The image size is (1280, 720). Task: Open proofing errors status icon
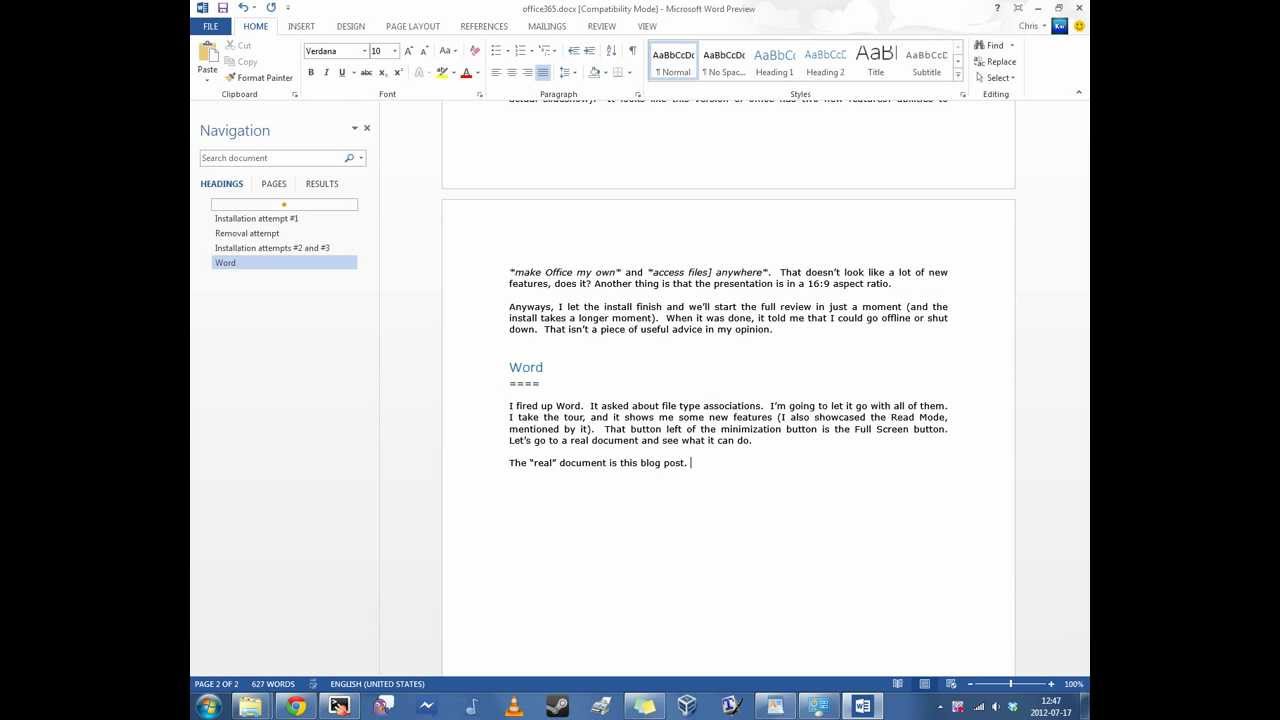click(313, 684)
